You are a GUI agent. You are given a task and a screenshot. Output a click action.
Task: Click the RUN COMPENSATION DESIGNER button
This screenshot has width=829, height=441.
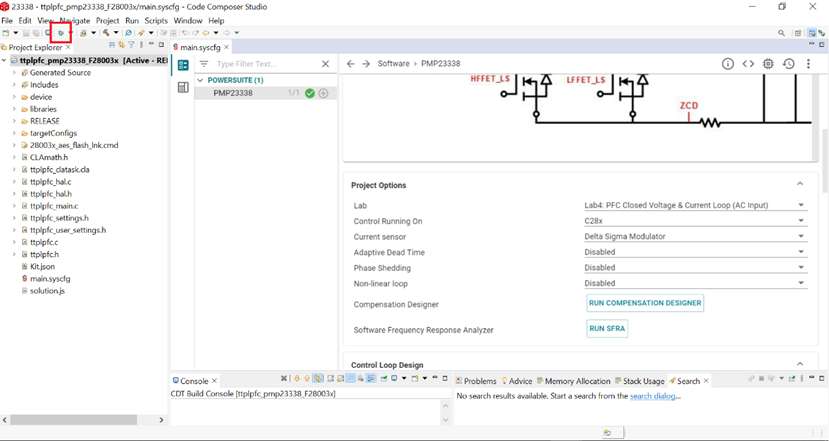click(645, 303)
